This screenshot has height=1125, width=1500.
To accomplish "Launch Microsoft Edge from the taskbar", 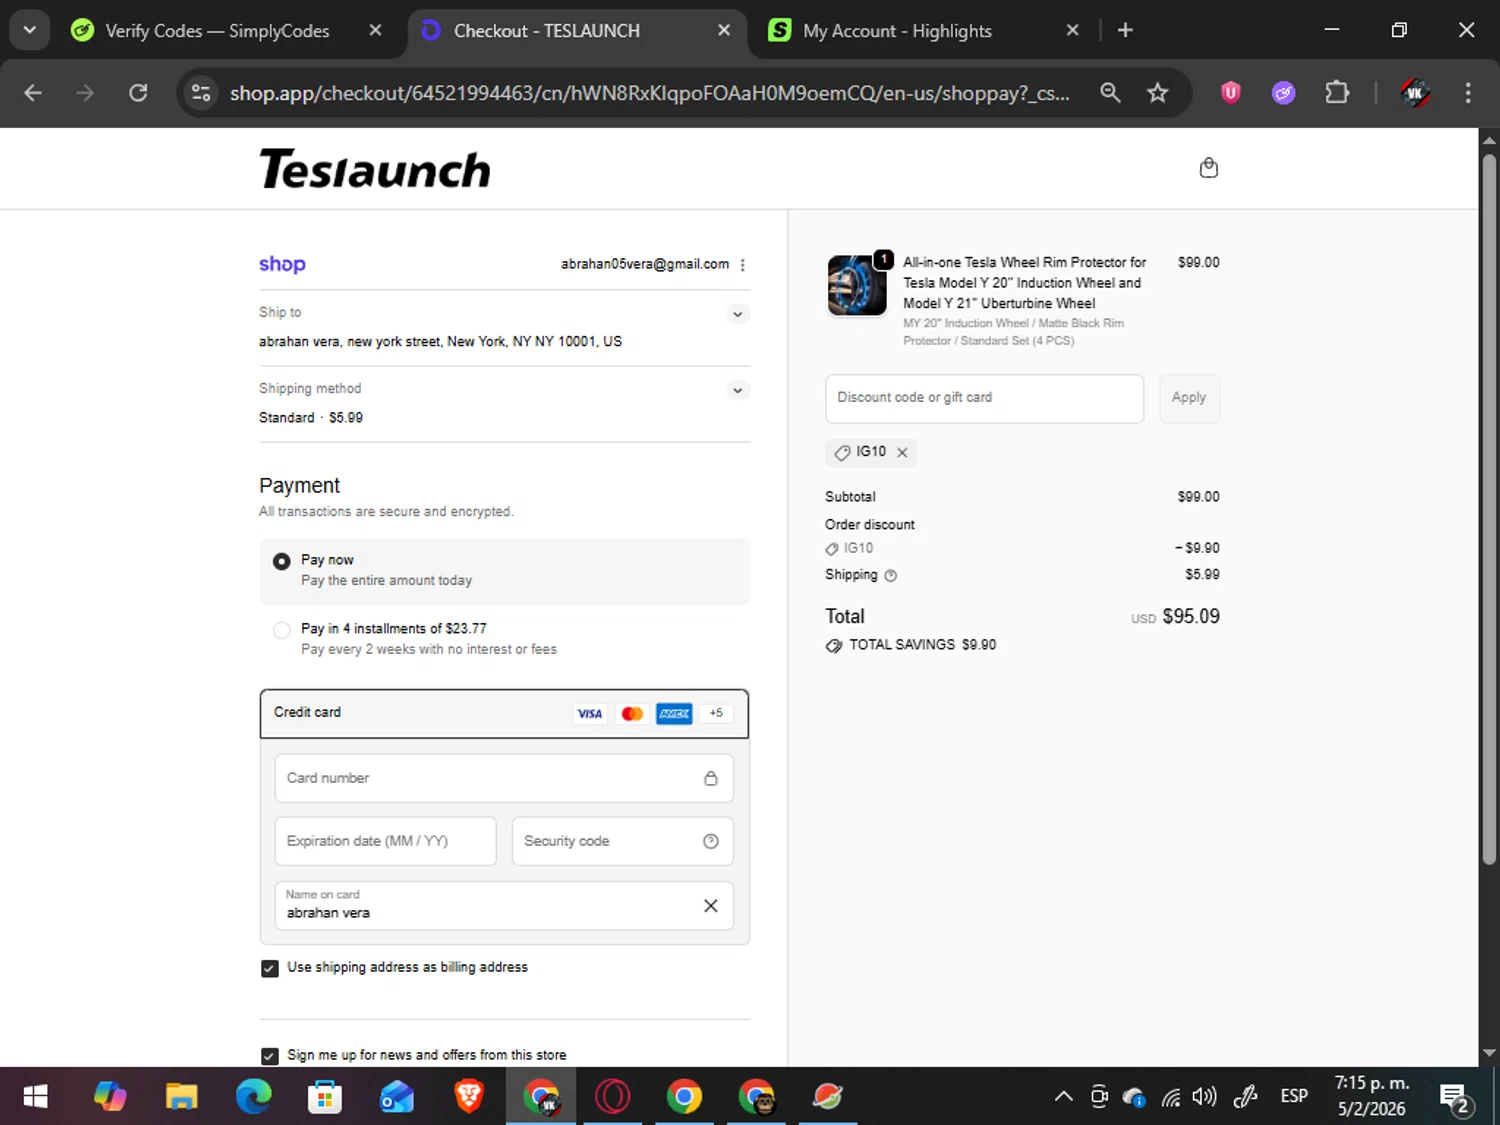I will (x=253, y=1097).
